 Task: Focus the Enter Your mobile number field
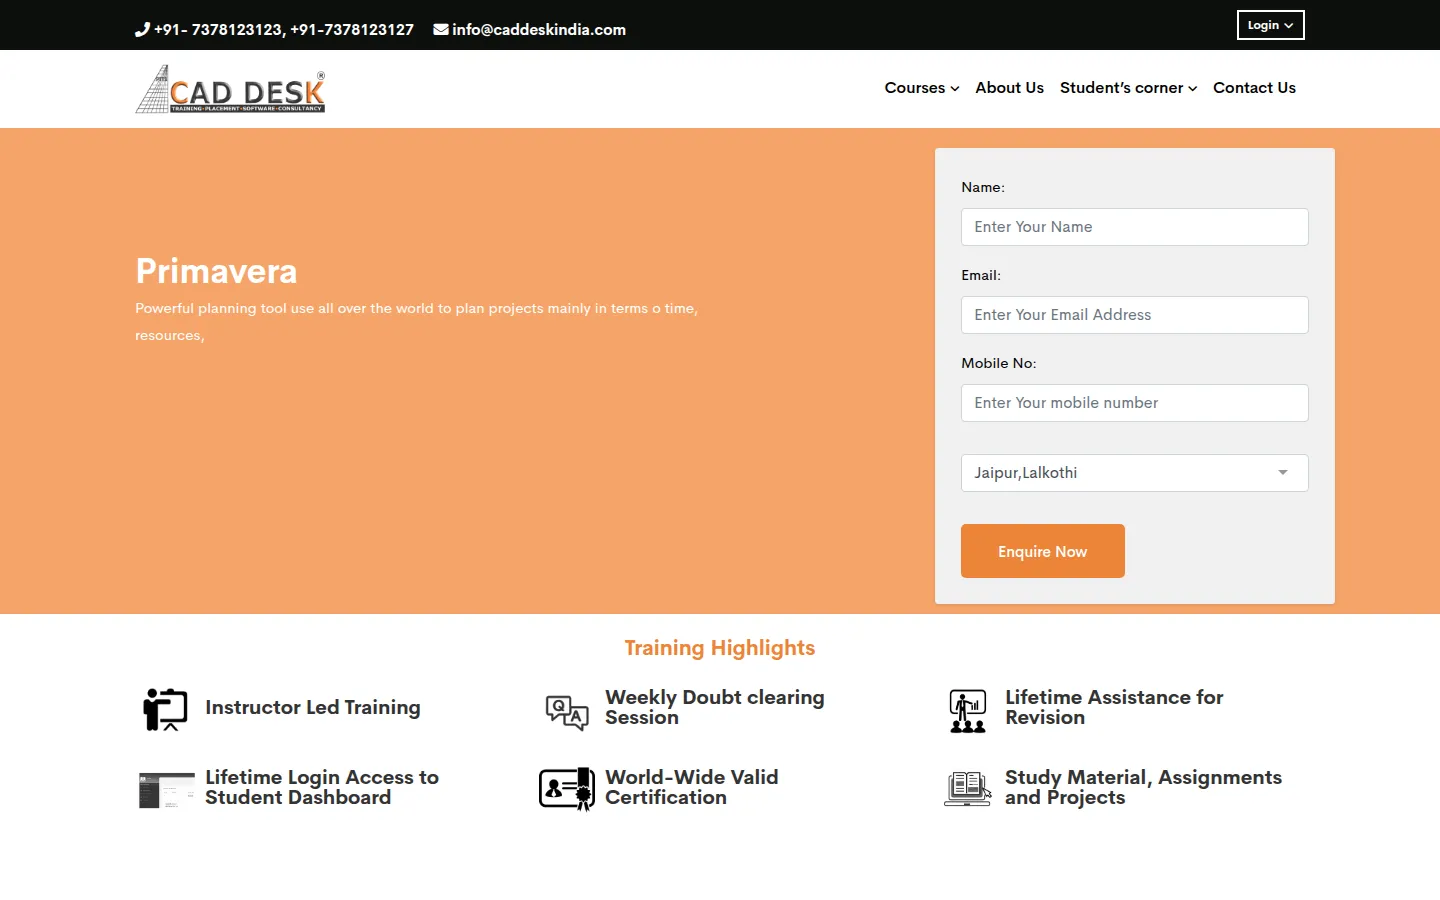[1135, 403]
